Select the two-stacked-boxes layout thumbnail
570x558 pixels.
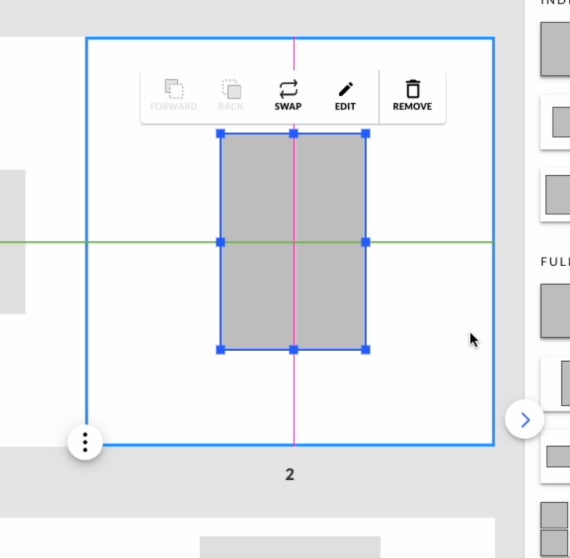pos(554,529)
